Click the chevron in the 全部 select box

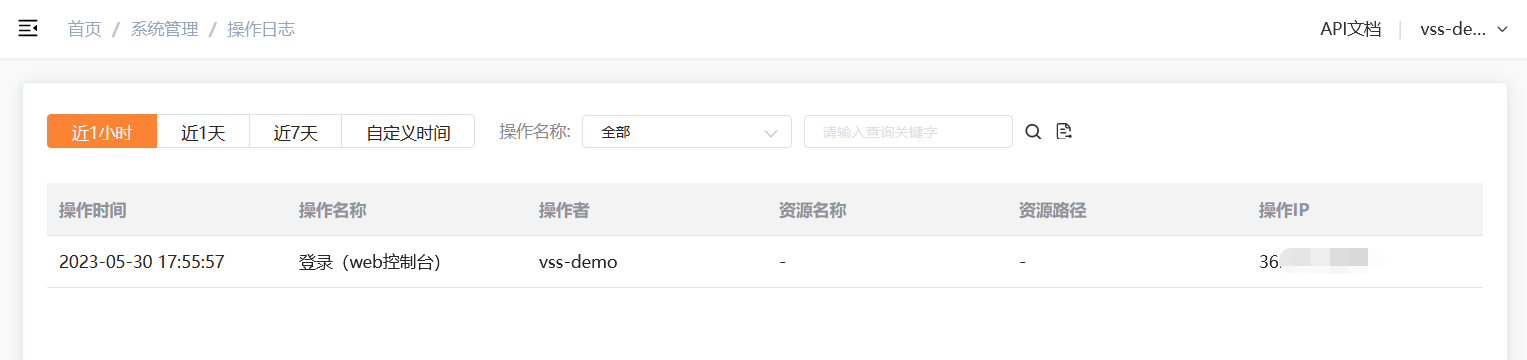coord(771,132)
